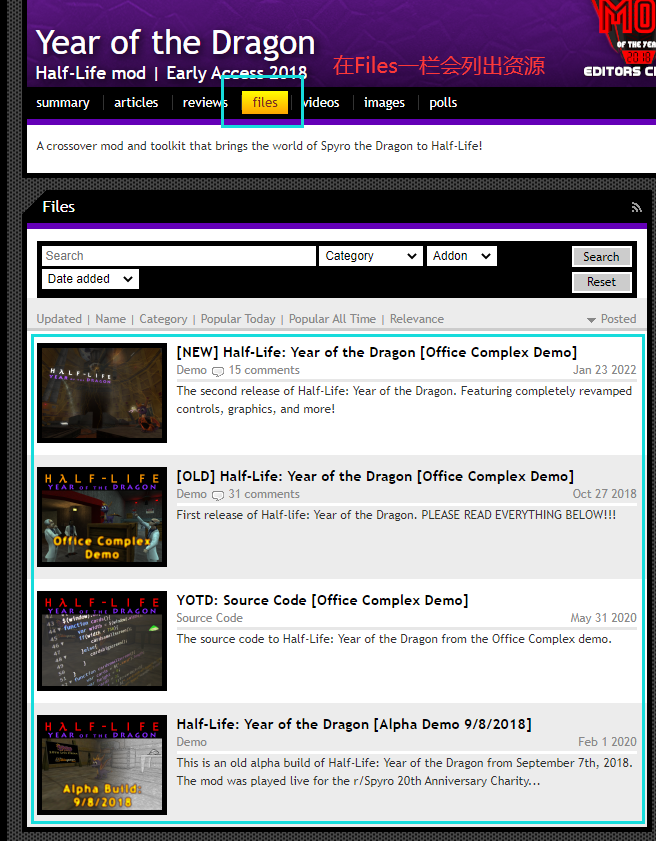Click the Feb 1 2020 date
This screenshot has width=656, height=841.
click(x=607, y=742)
